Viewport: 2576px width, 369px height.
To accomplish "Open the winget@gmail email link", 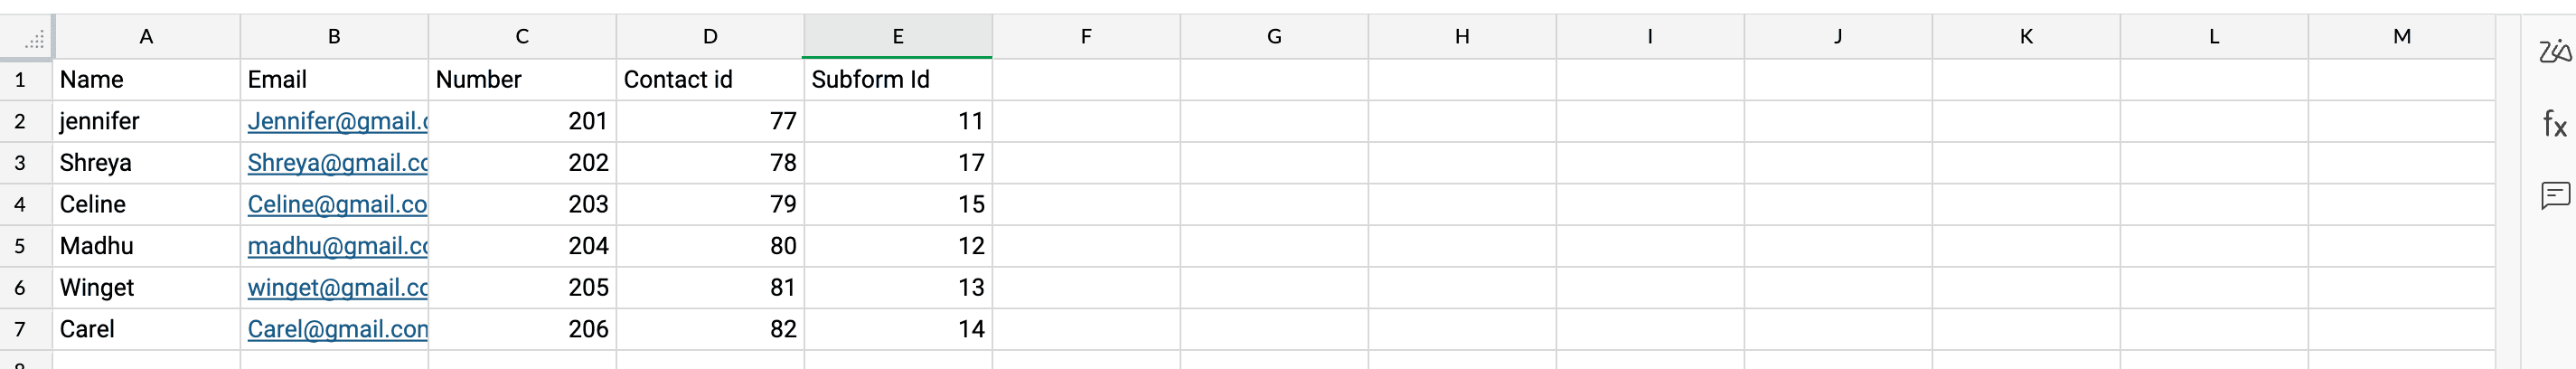I will point(337,288).
